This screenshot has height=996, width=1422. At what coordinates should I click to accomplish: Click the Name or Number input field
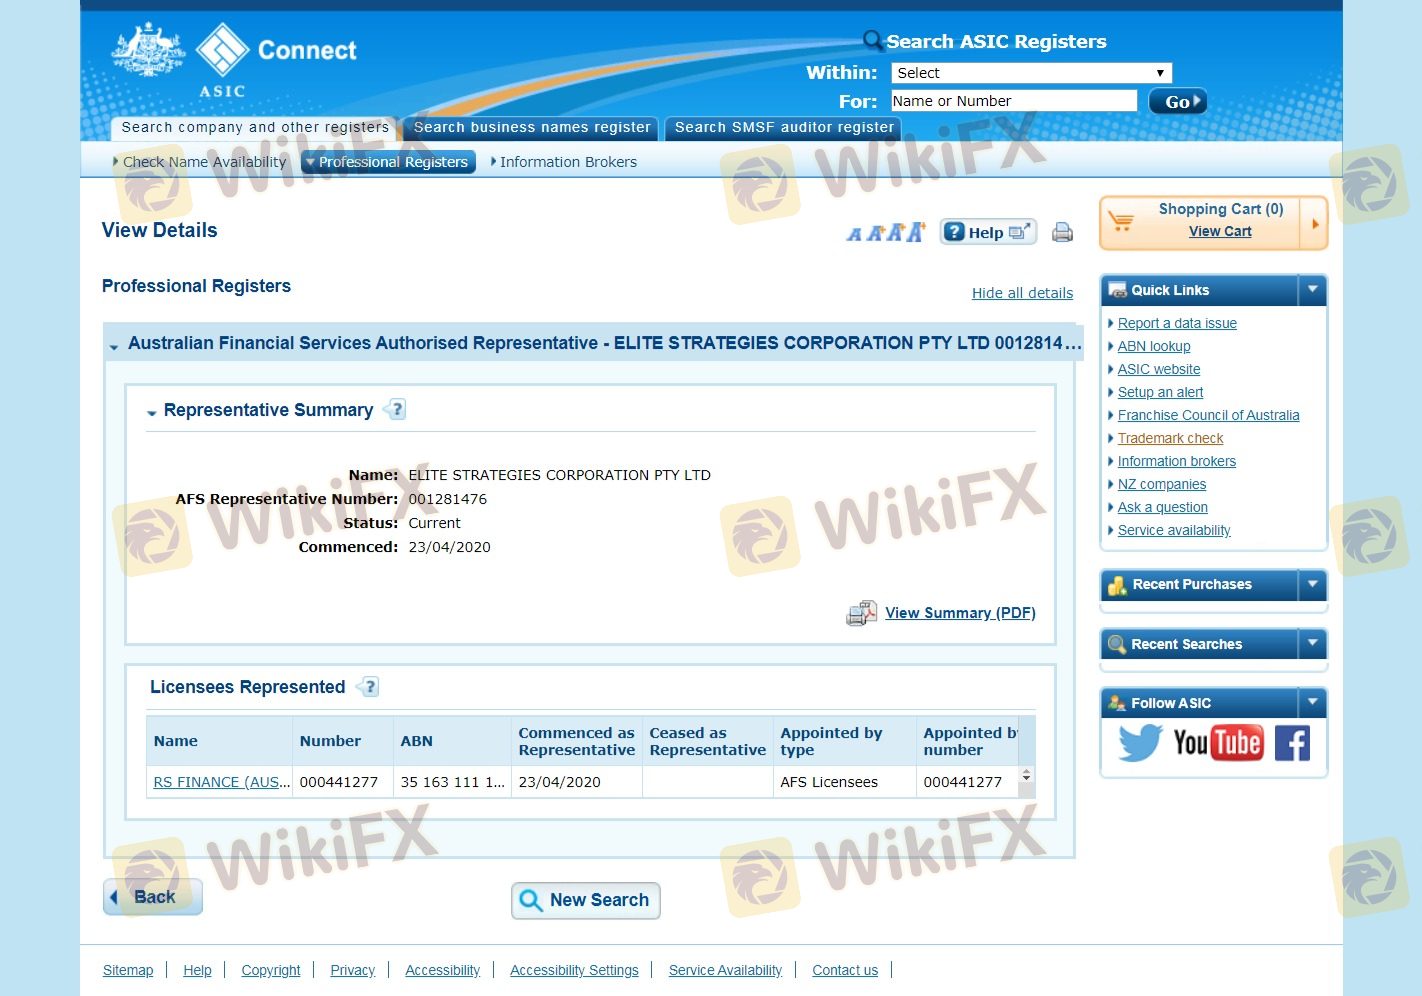click(1013, 101)
